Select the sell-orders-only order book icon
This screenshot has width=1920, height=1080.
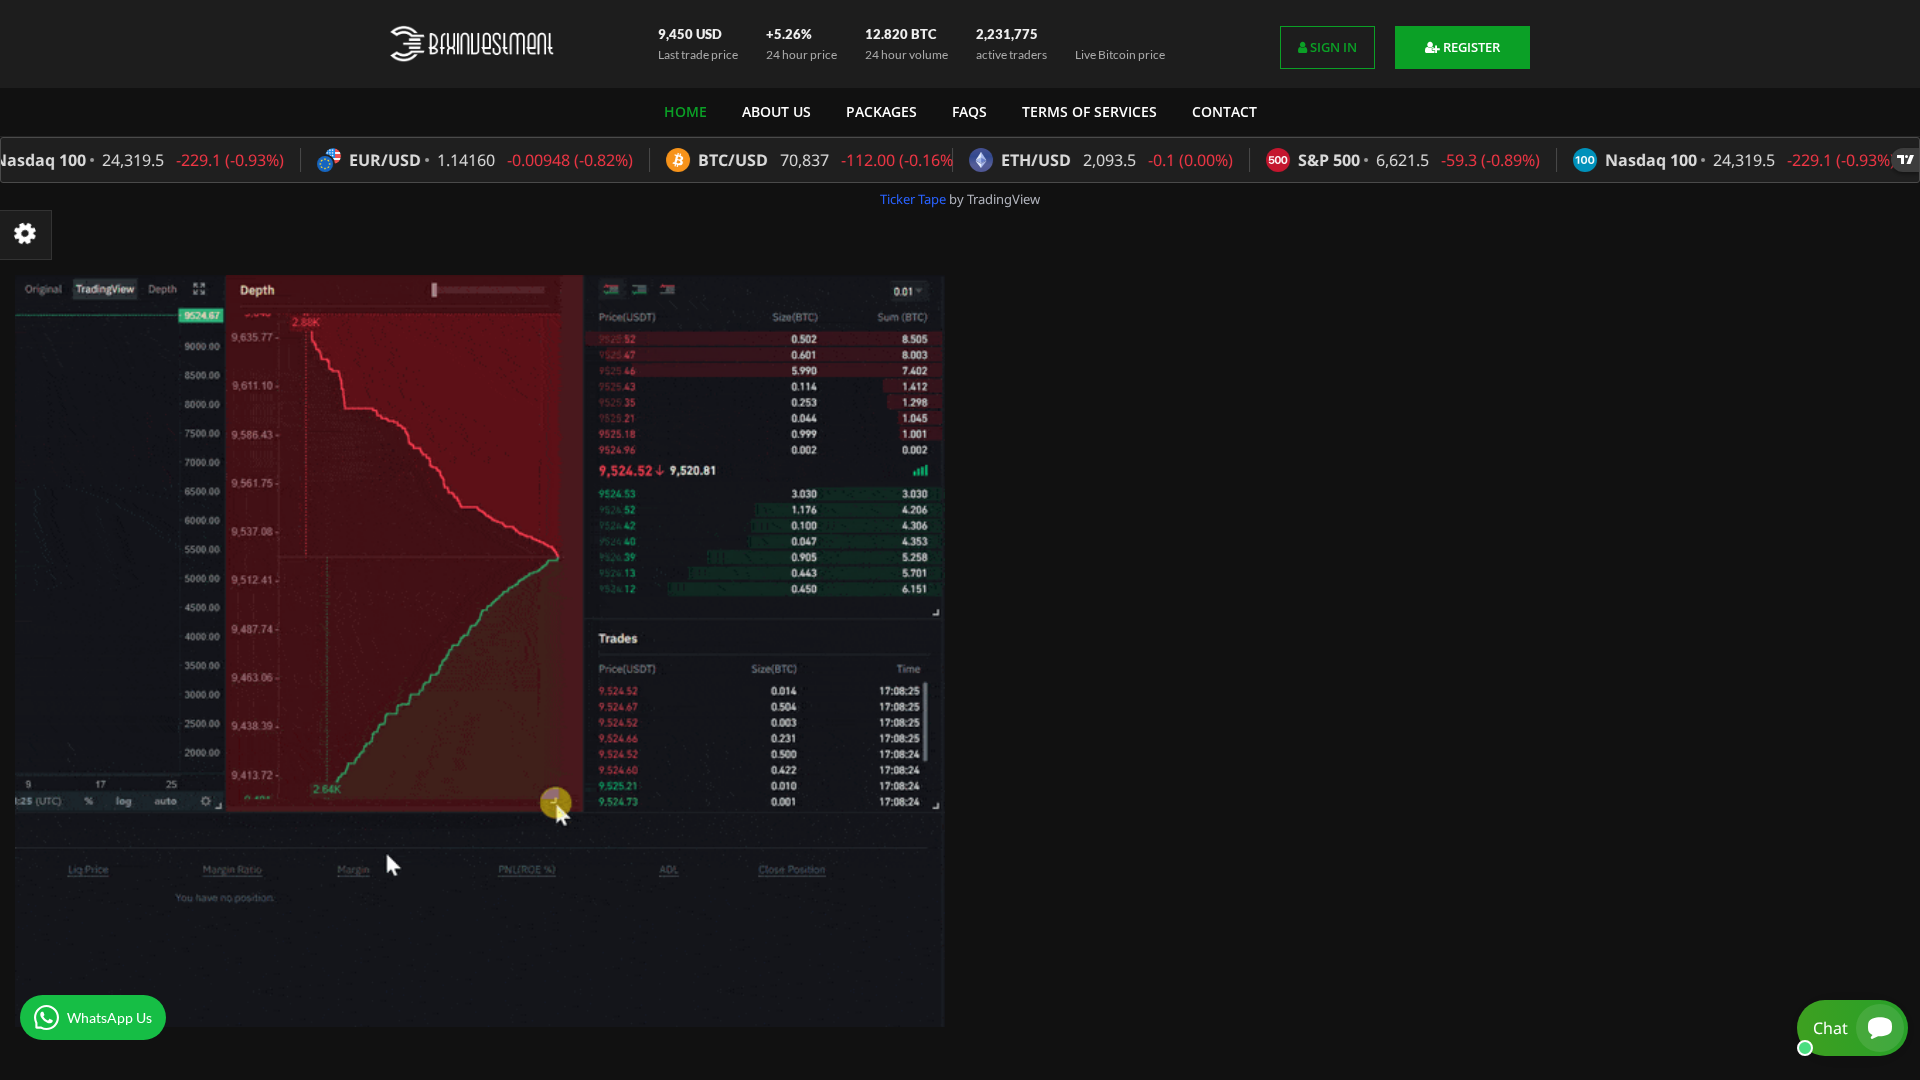[667, 289]
